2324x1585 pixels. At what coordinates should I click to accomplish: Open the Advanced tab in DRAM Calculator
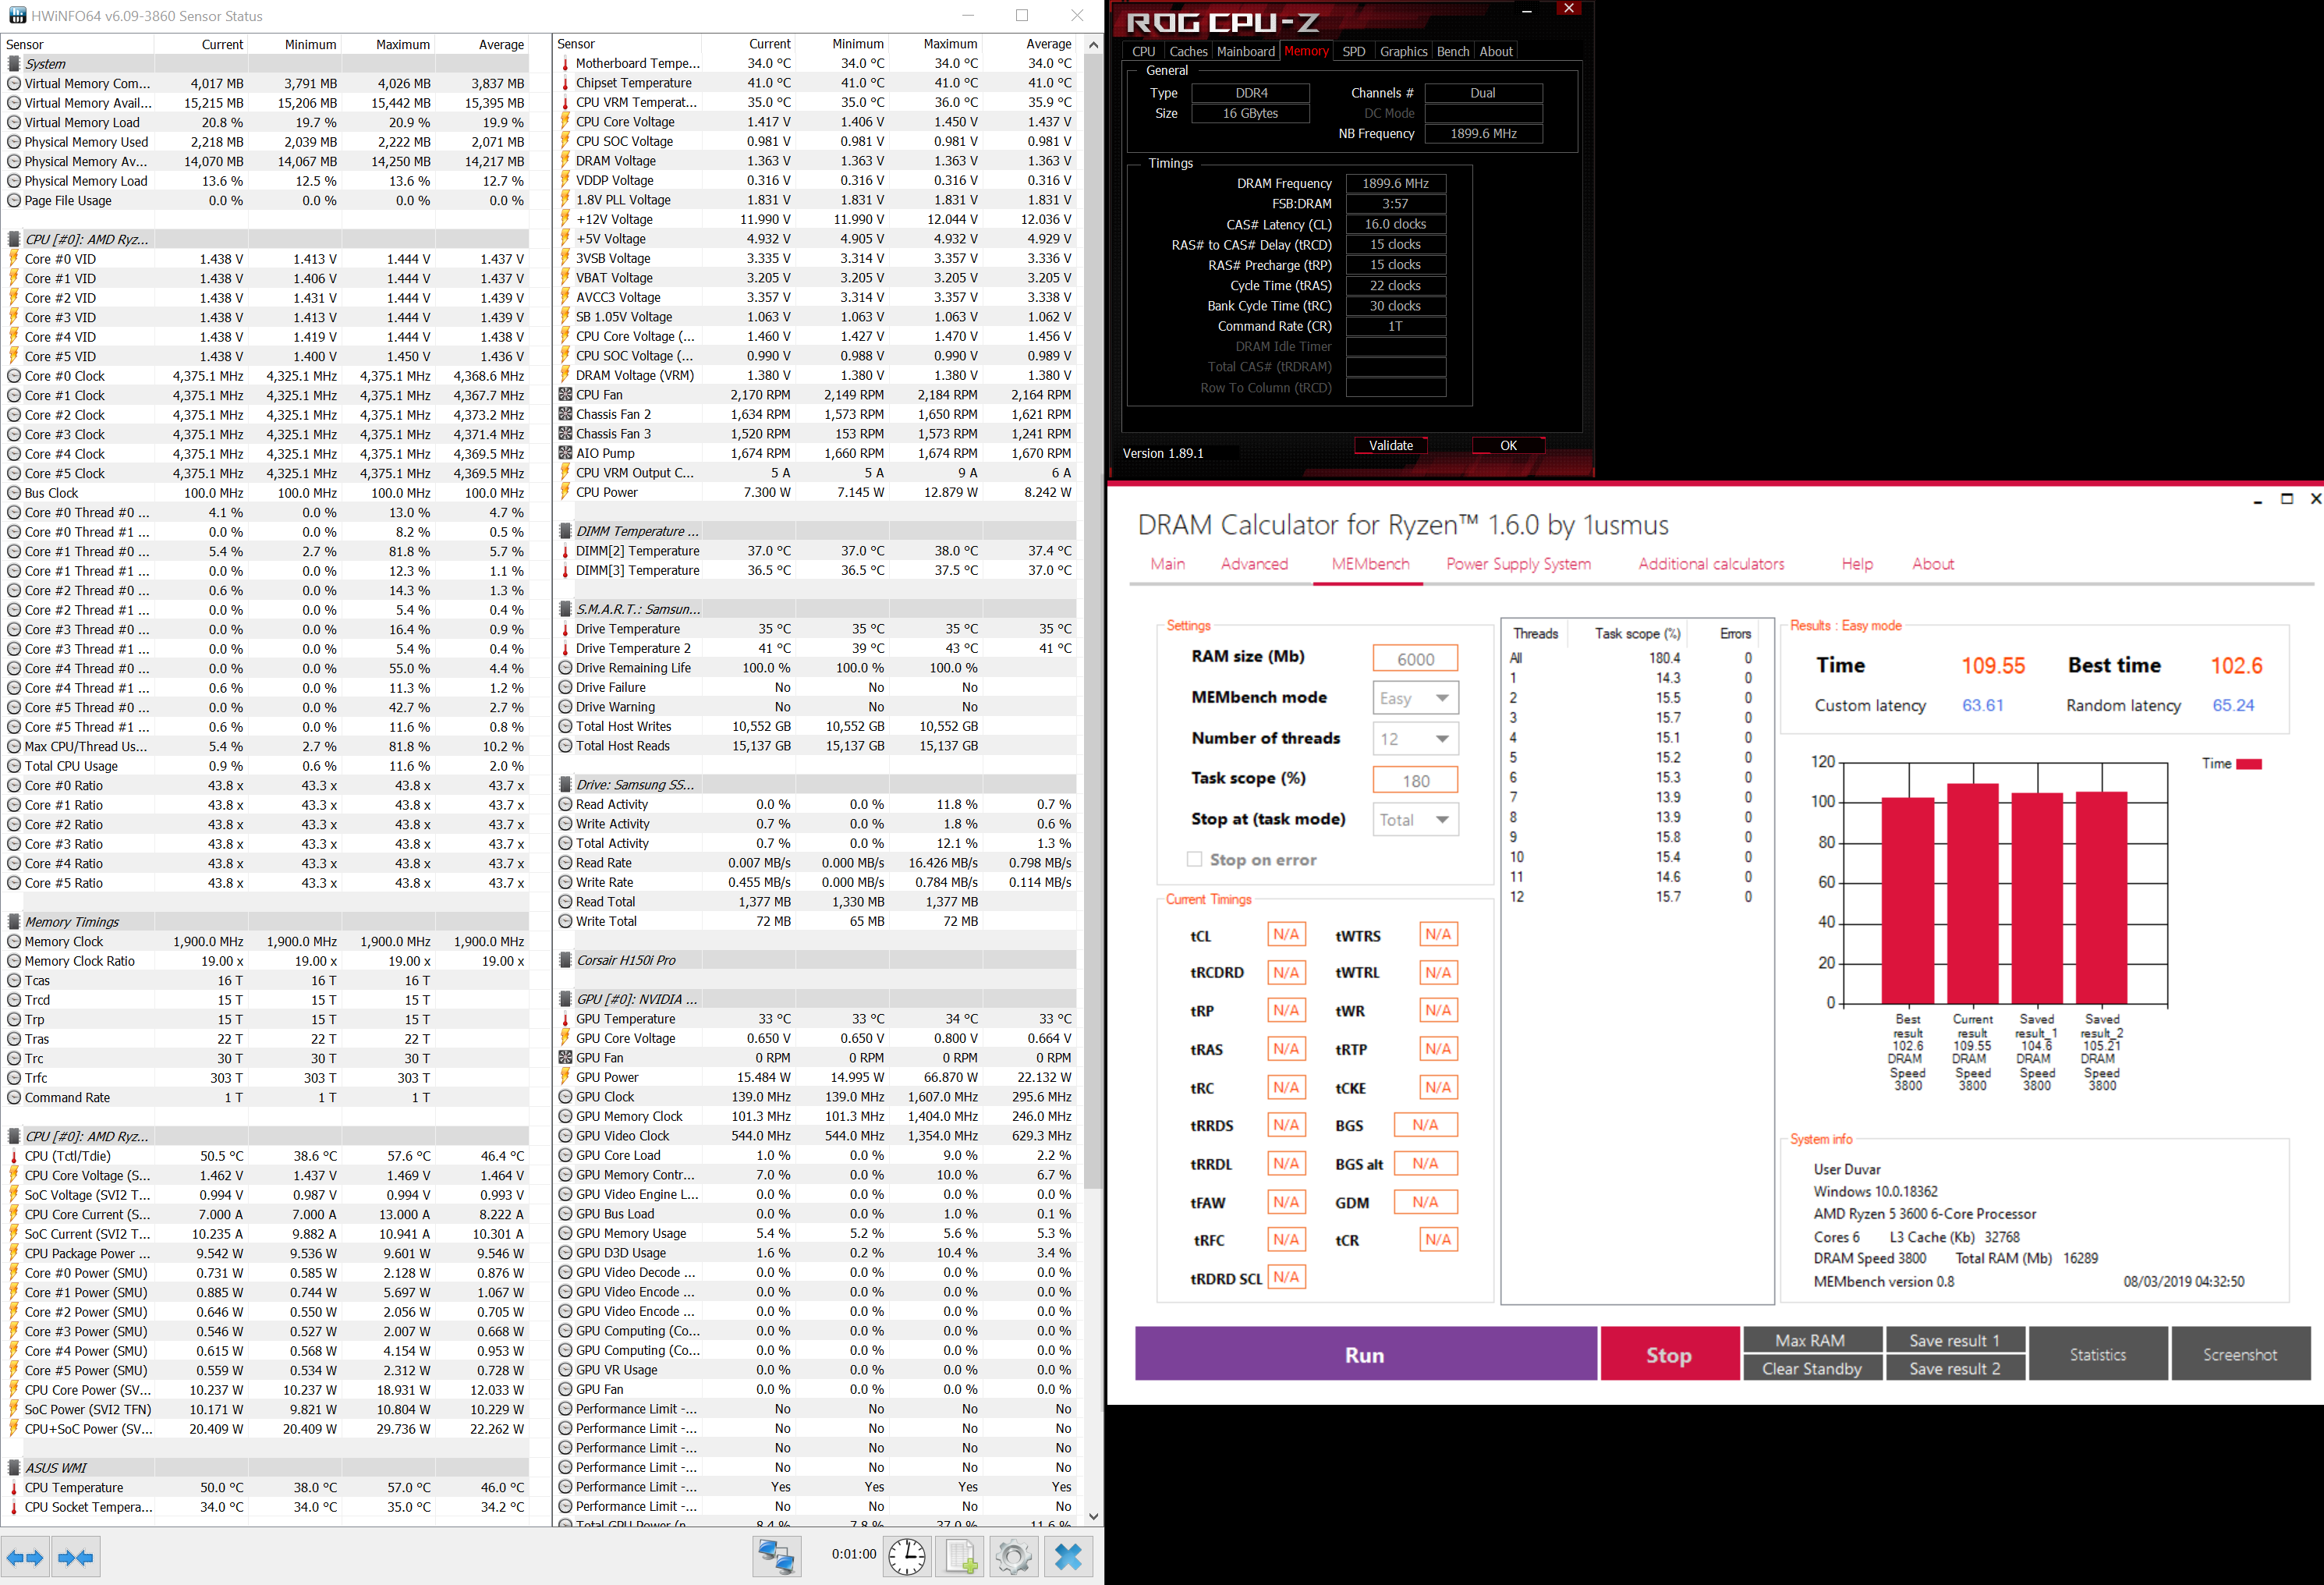coord(1254,564)
